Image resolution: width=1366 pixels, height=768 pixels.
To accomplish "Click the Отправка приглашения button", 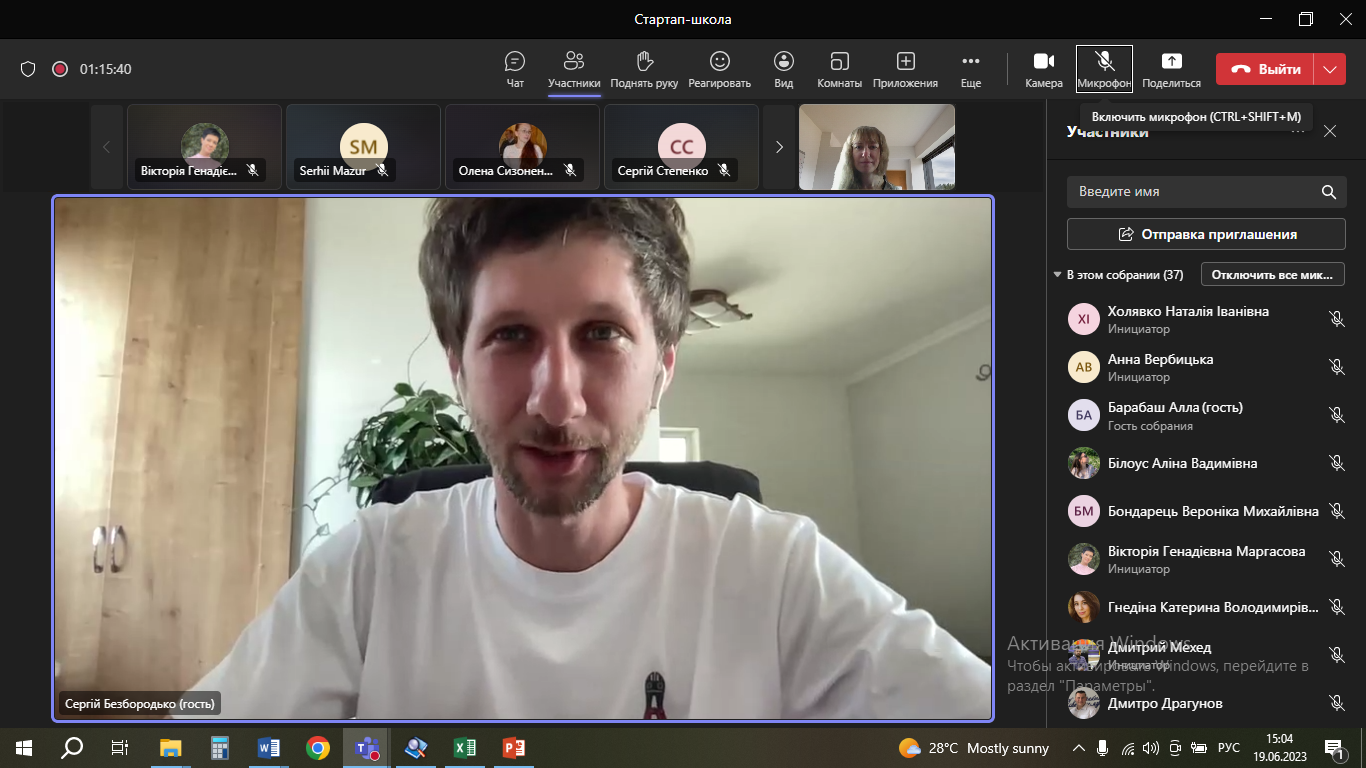I will point(1205,234).
